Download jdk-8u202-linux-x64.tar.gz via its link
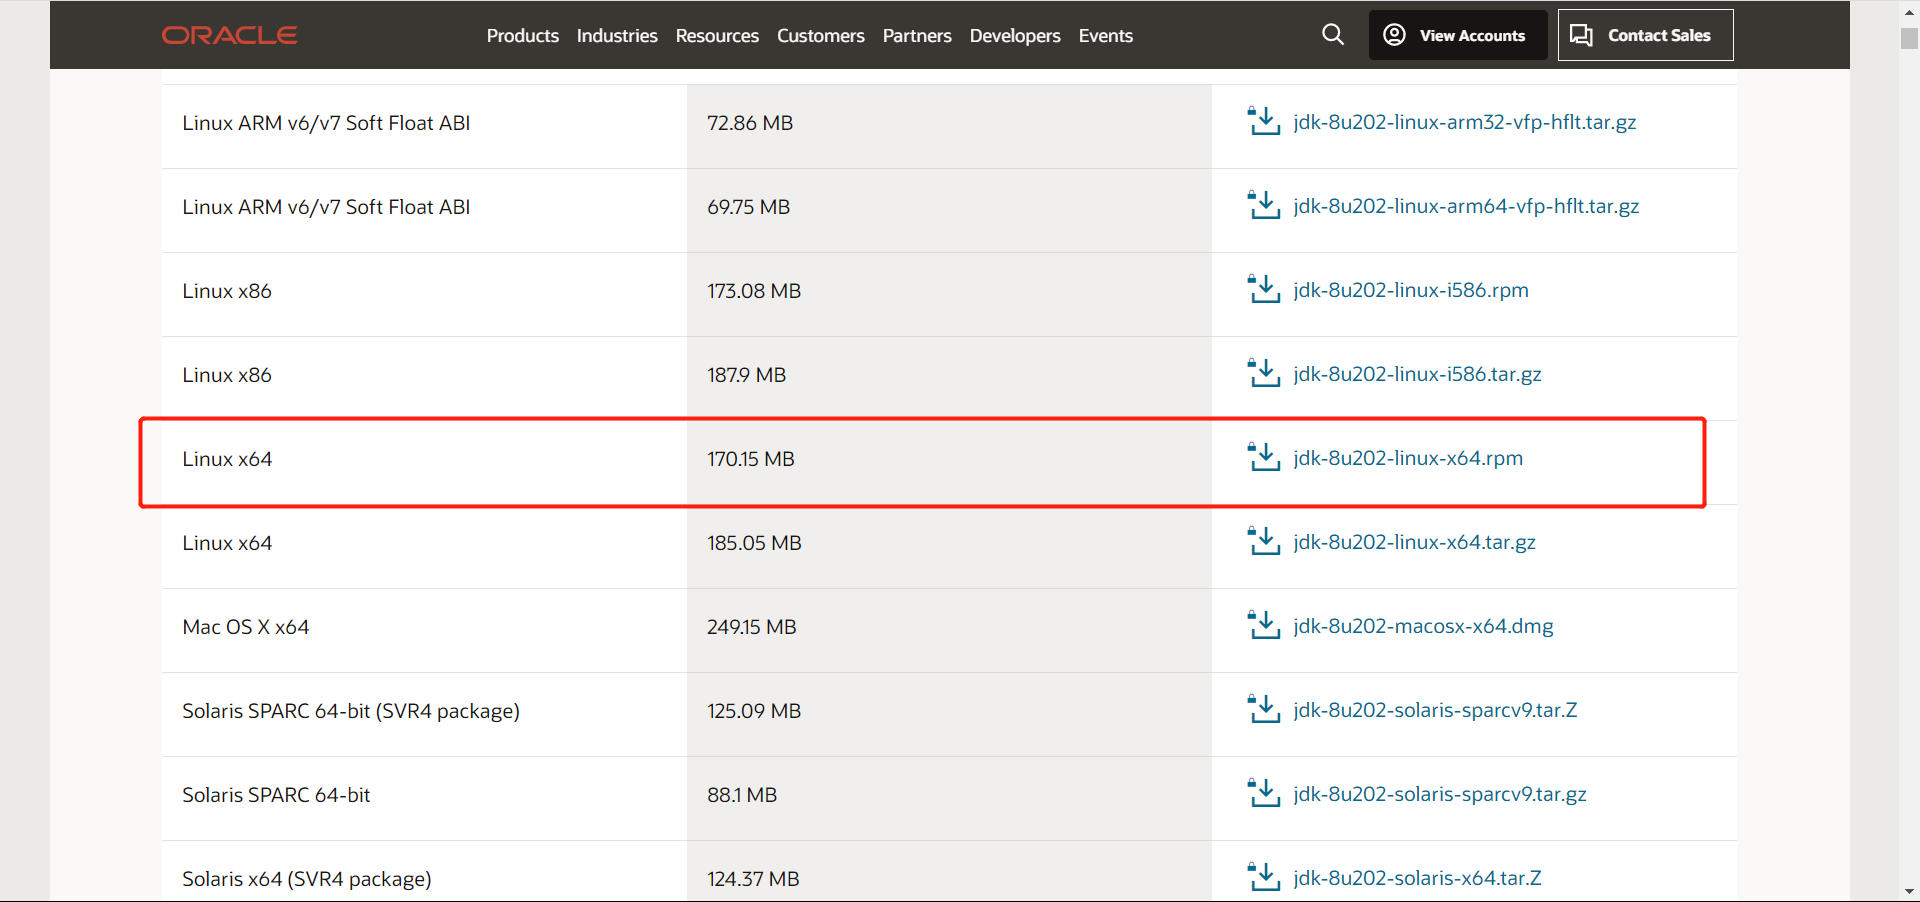 1414,542
